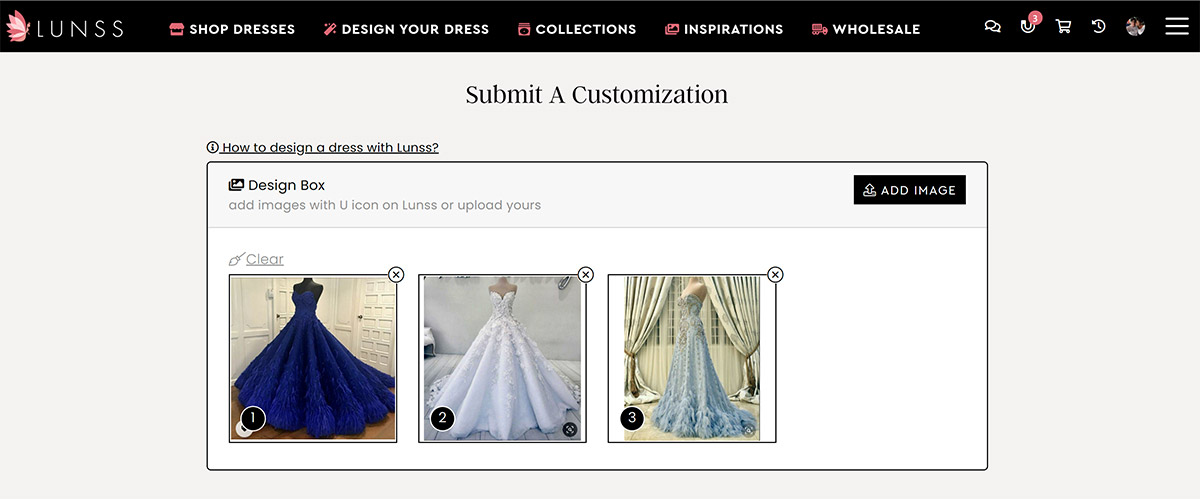Open recently viewed history icon

pyautogui.click(x=1098, y=27)
